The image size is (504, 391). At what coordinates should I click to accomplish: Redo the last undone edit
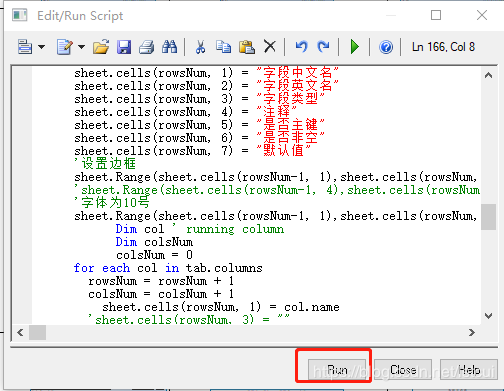[323, 46]
